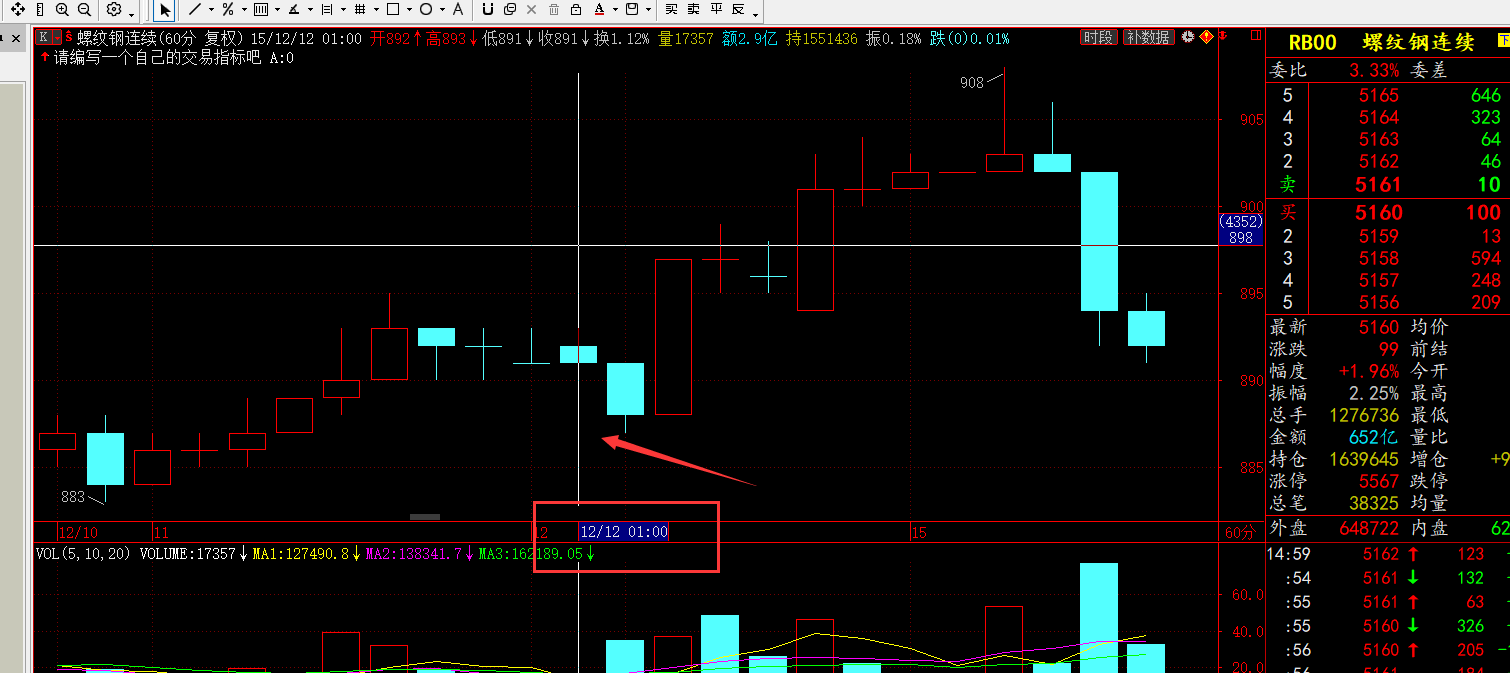1510x673 pixels.
Task: Click the 补数据 button
Action: (x=1148, y=37)
